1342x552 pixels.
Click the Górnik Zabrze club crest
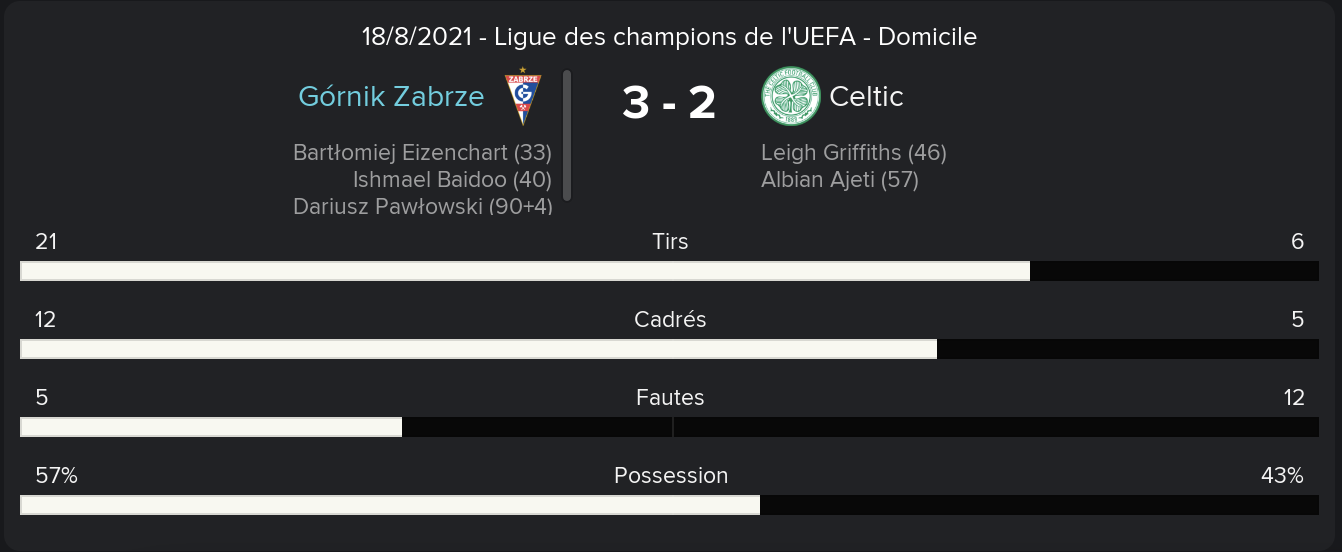point(523,97)
